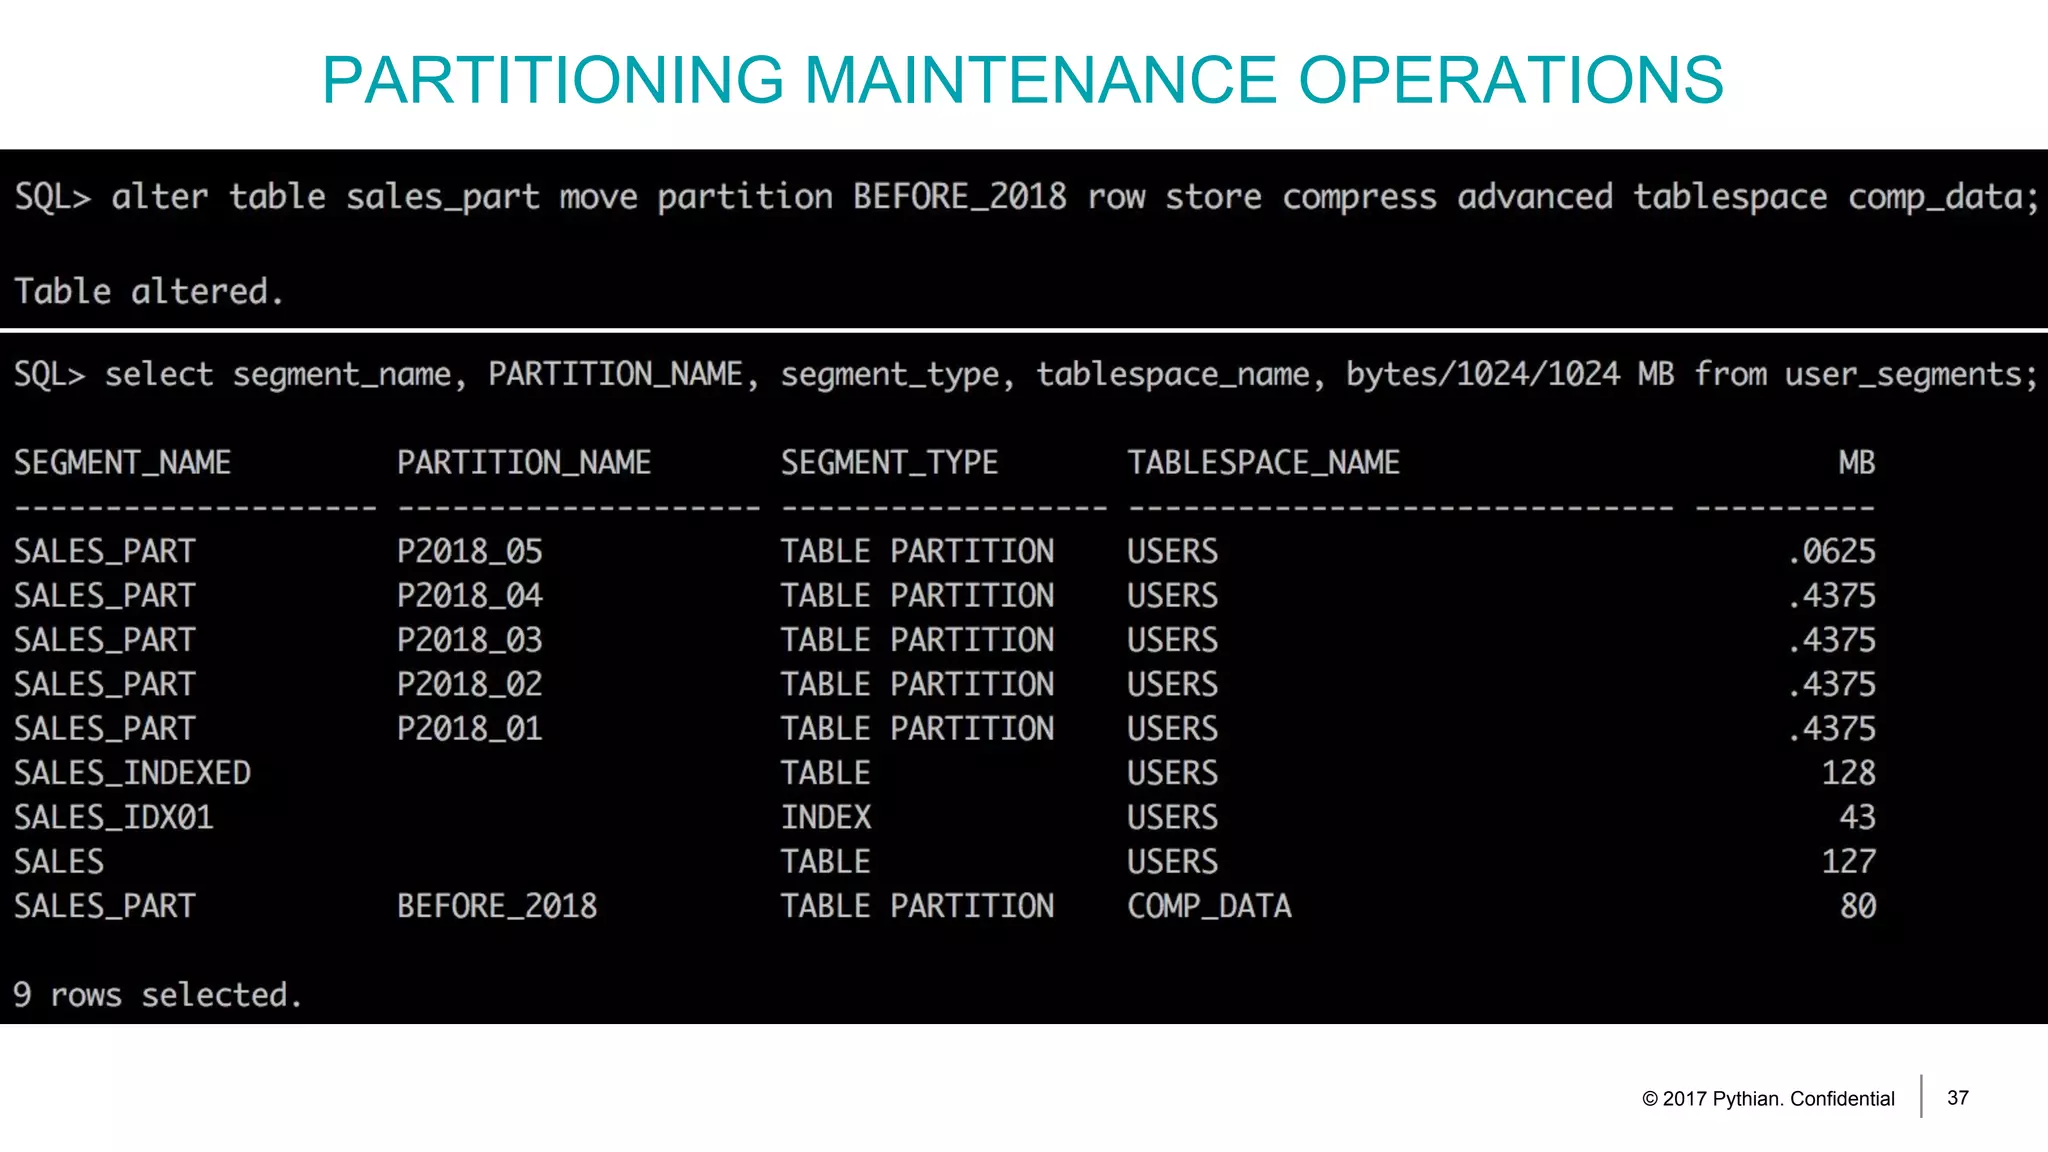Click the 128 MB value for SALES_INDEXED
This screenshot has width=2048, height=1152.
click(1848, 773)
